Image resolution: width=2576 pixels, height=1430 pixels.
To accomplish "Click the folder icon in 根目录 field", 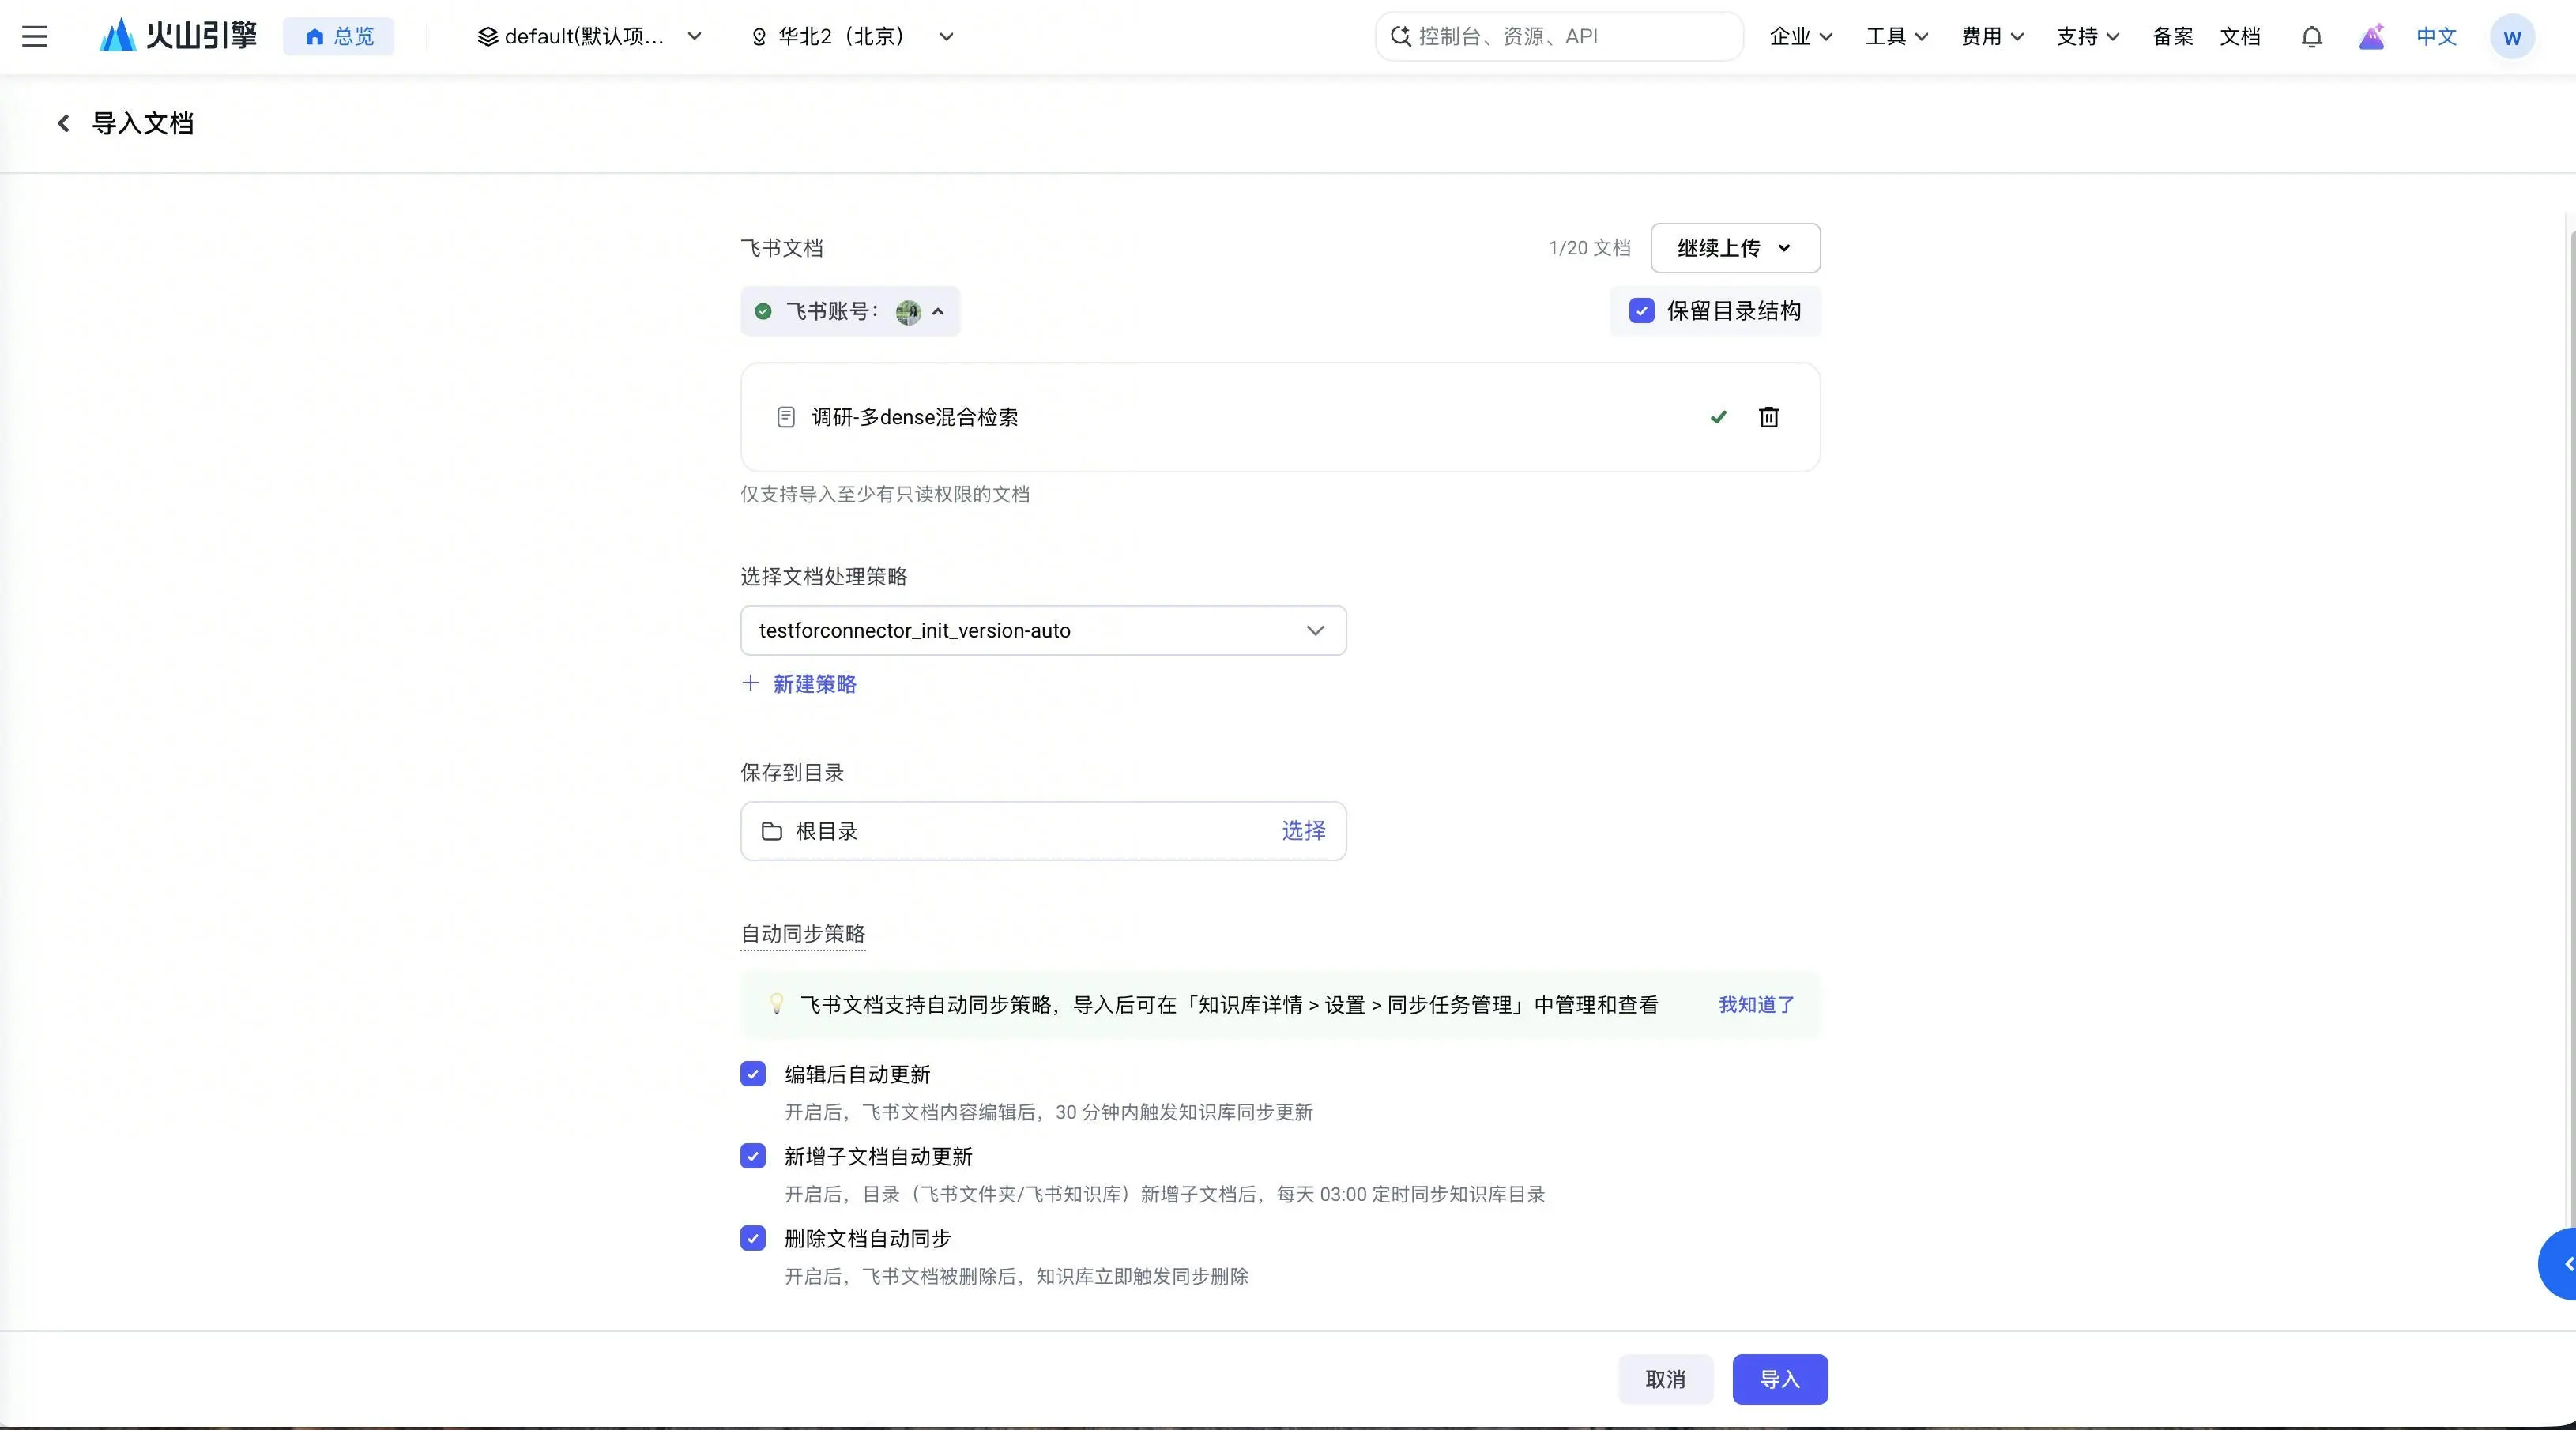I will (771, 831).
